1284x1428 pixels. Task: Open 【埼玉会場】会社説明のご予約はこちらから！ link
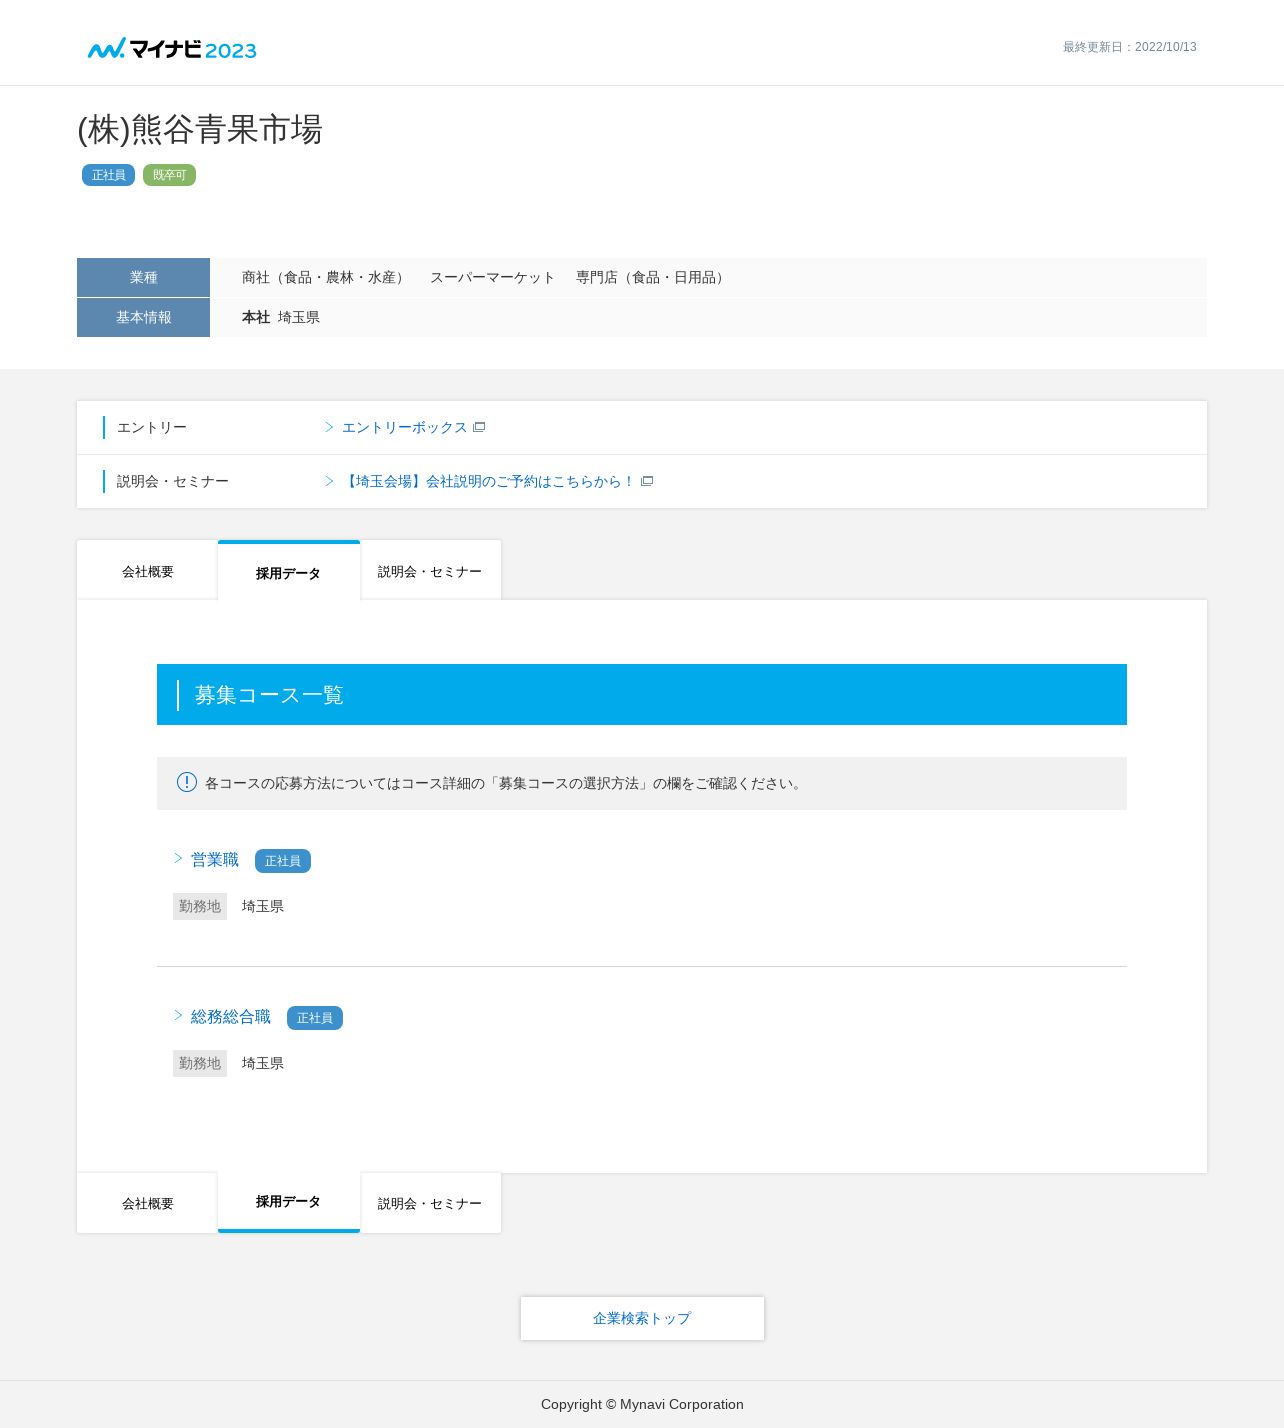coord(489,481)
